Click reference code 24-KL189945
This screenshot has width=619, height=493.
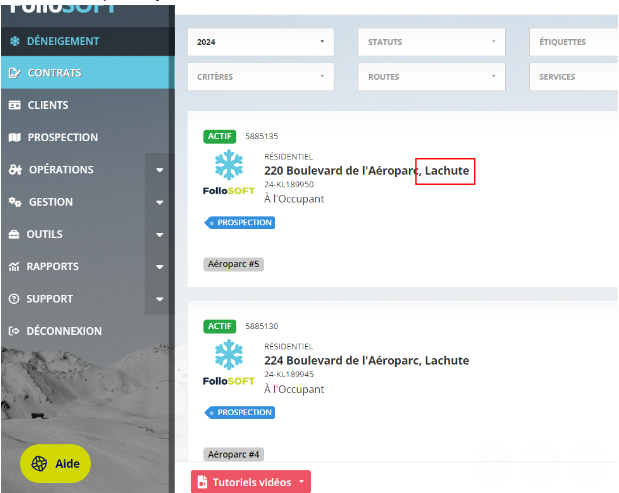tap(289, 374)
